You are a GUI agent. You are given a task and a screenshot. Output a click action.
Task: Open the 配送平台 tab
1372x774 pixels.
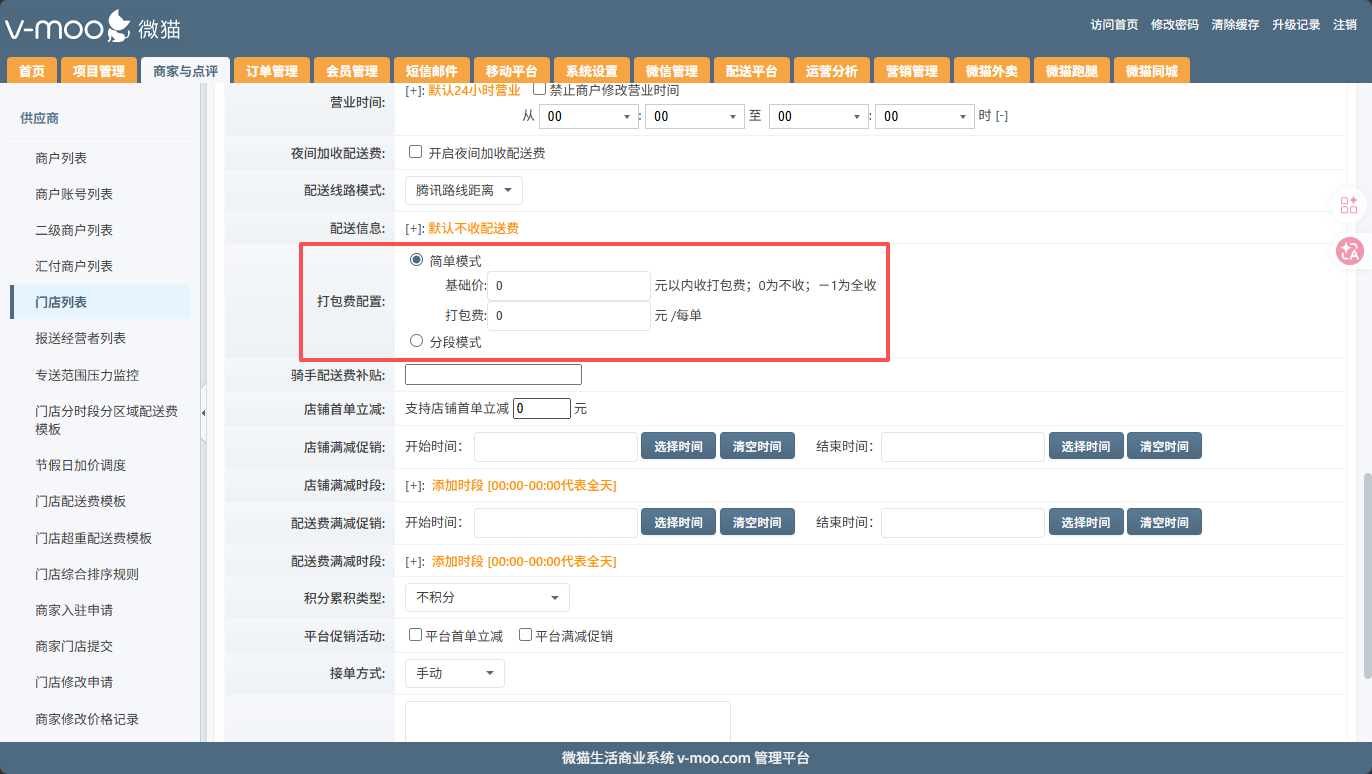pos(751,71)
